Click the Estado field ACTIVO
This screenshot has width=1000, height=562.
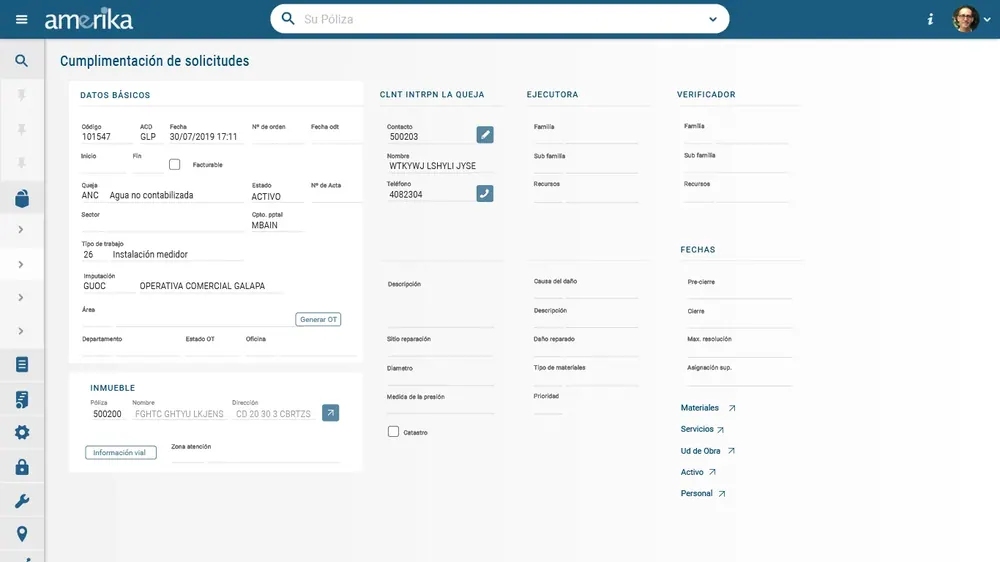277,196
